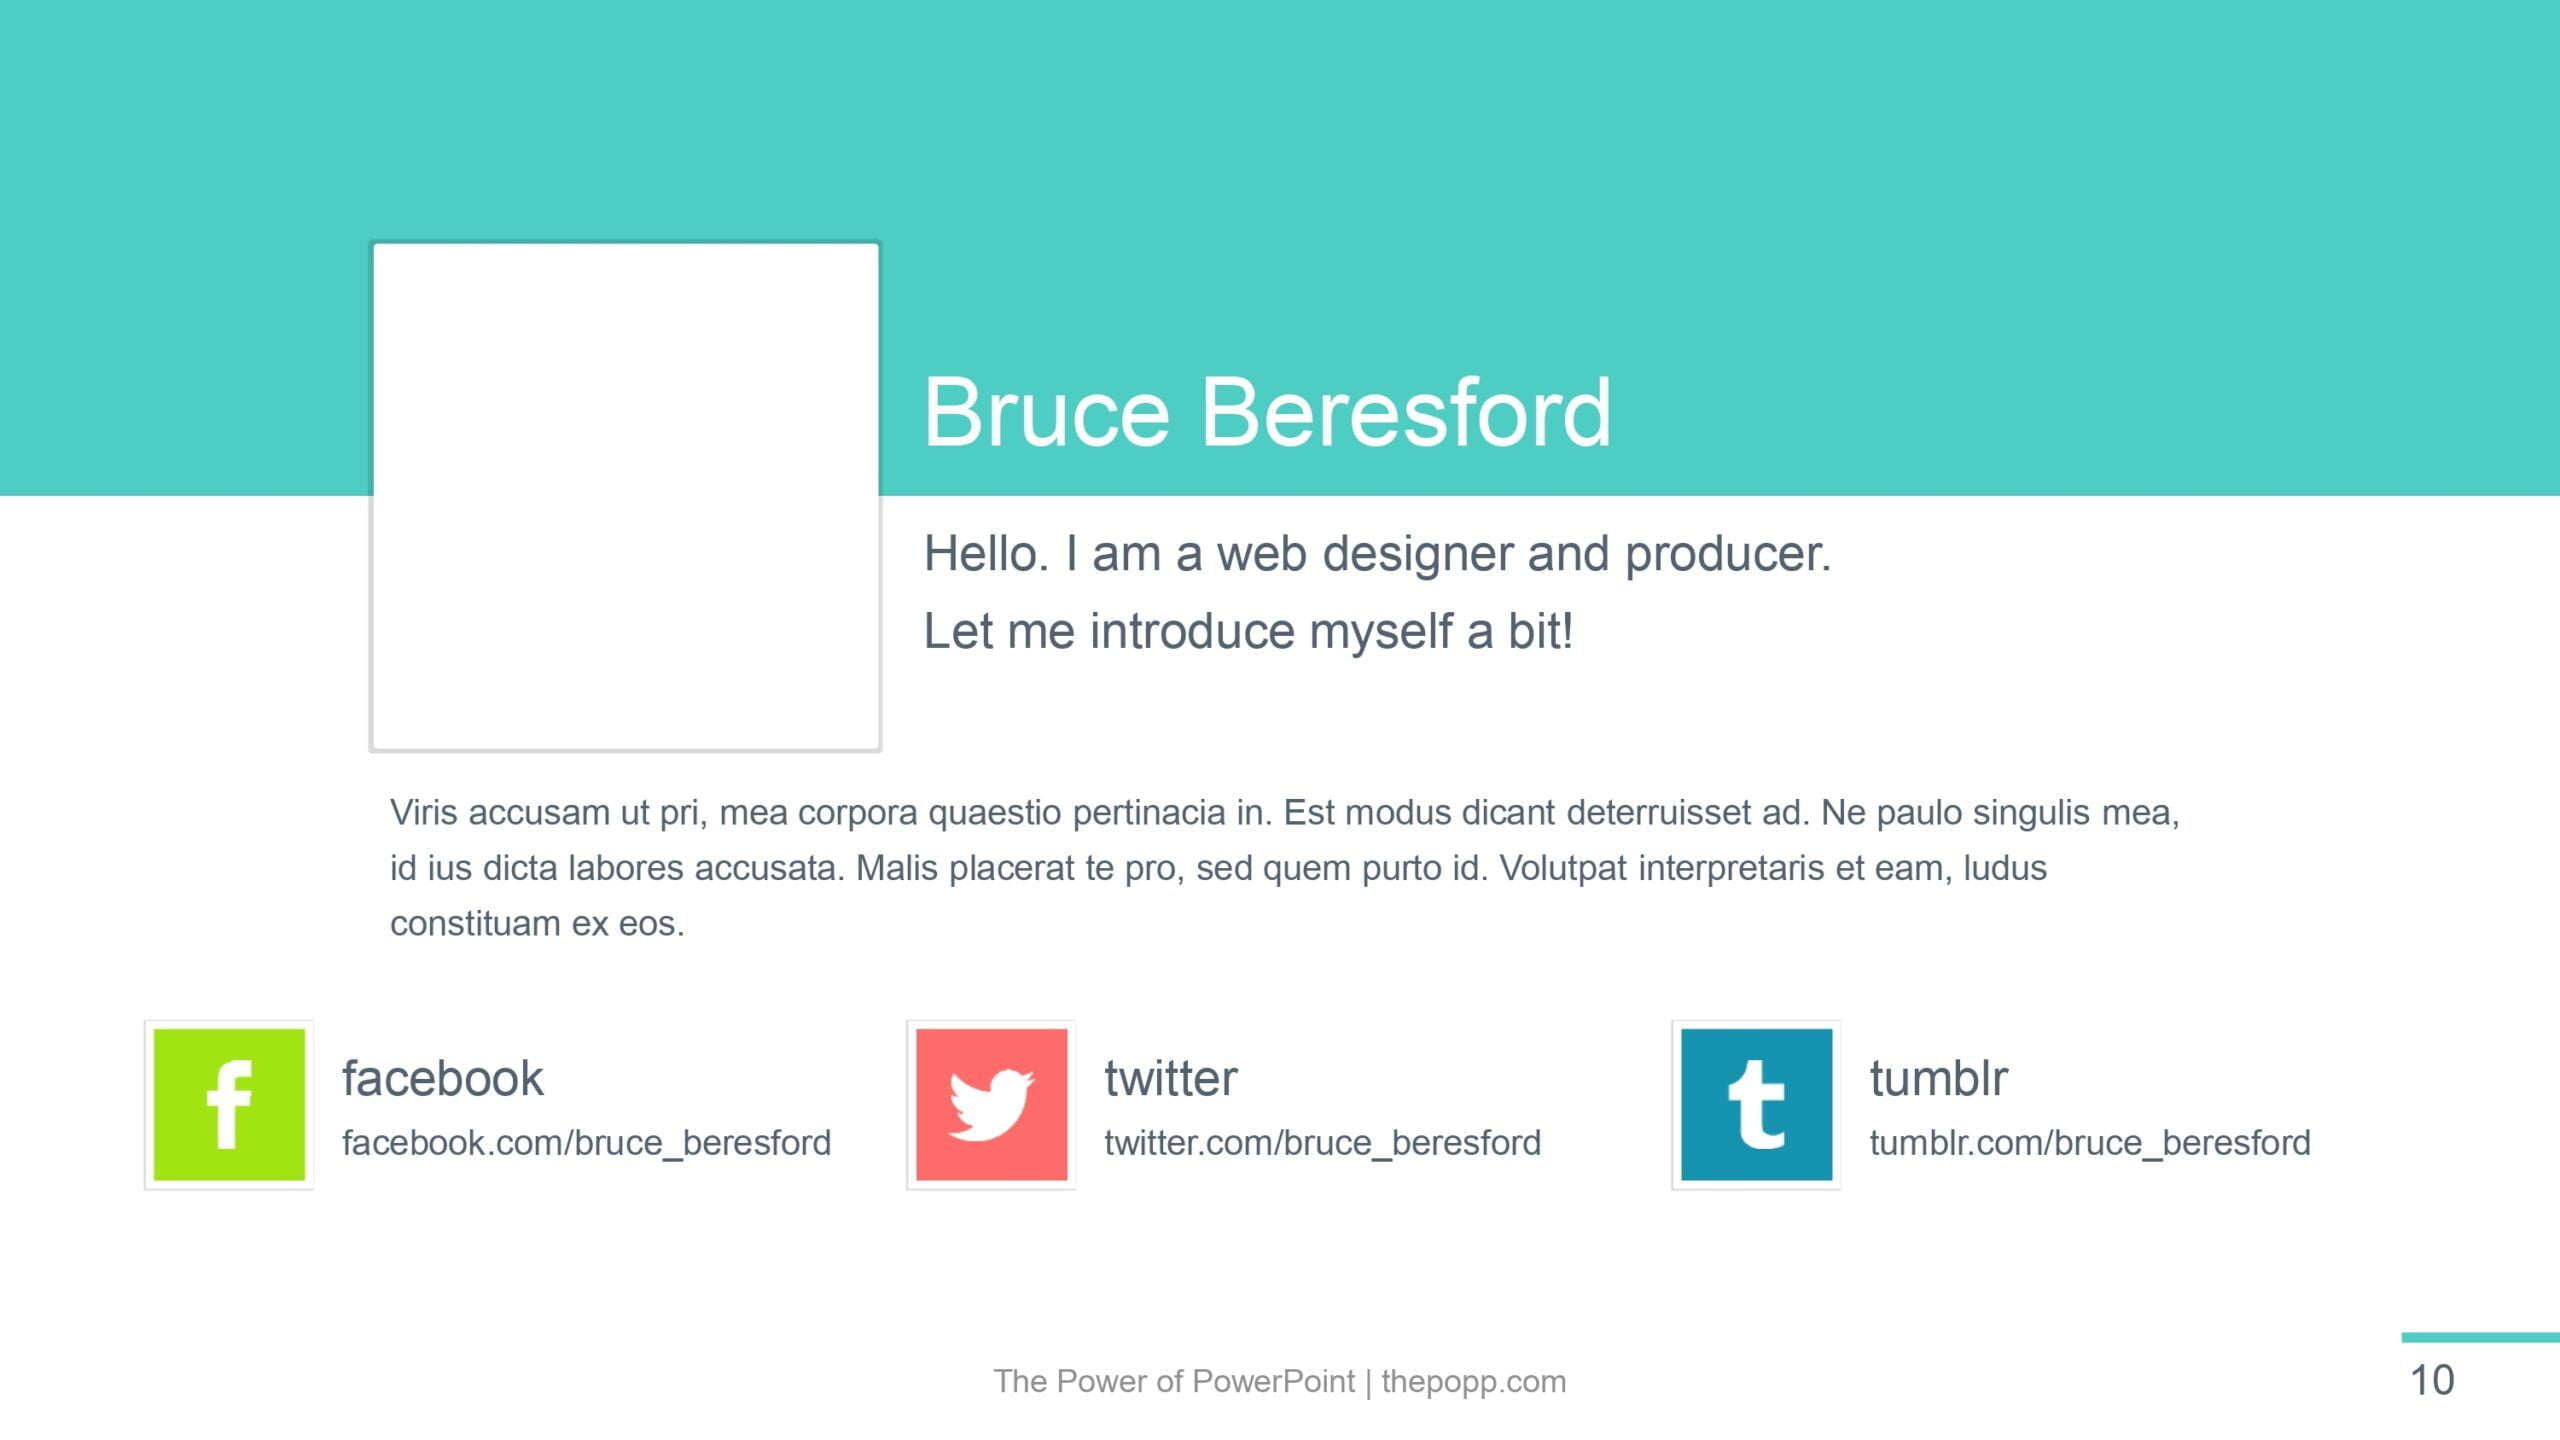Click the 'Let me introduce myself a bit!' line
Viewport: 2560px width, 1440px height.
tap(1248, 631)
